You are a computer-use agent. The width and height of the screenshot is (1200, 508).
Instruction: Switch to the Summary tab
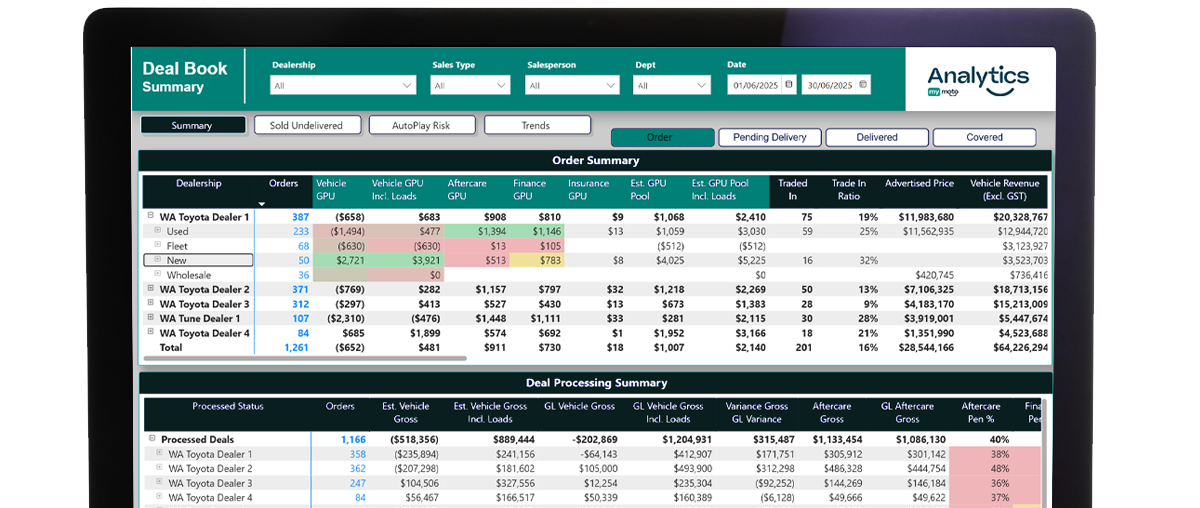pos(192,125)
